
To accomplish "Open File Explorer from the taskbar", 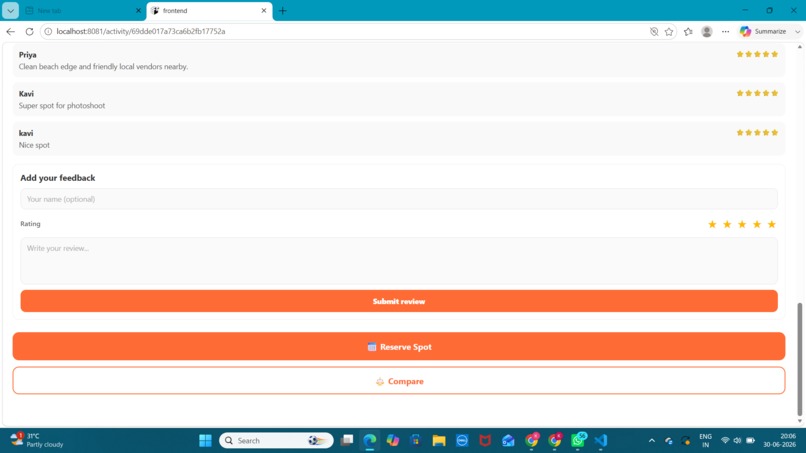I will click(438, 441).
